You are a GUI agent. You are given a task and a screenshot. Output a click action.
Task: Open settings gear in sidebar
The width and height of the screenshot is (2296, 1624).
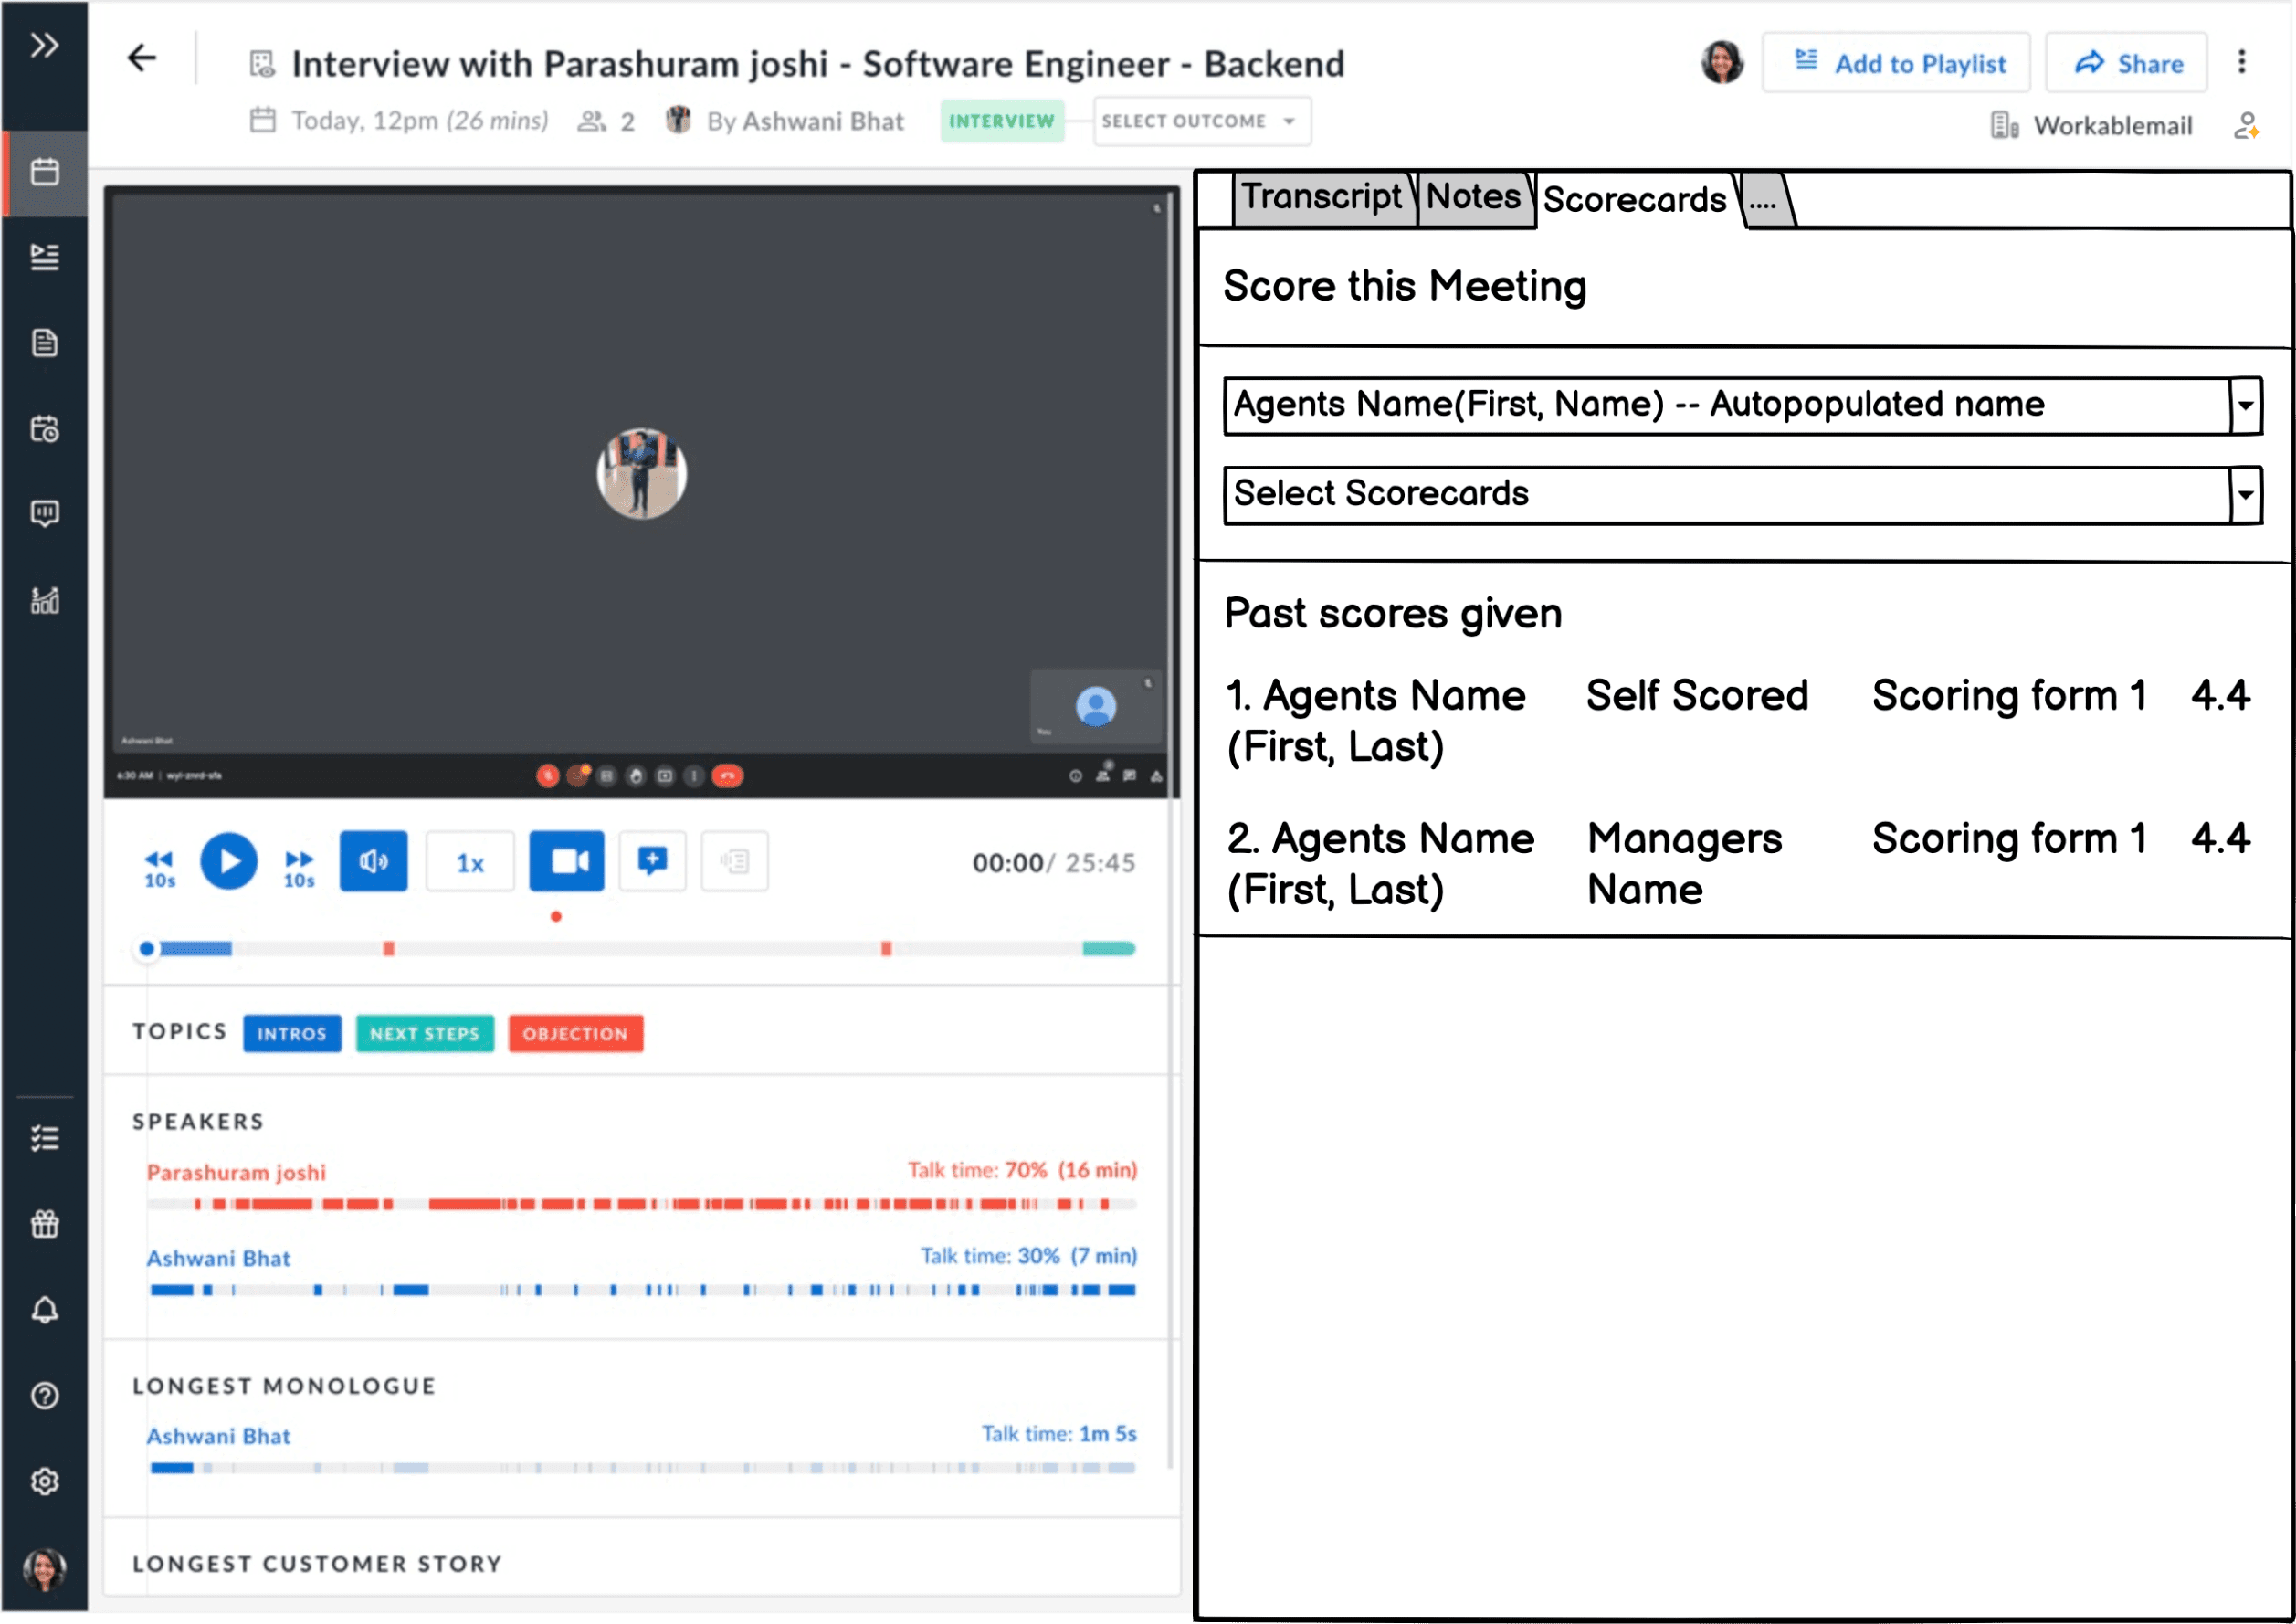click(44, 1481)
